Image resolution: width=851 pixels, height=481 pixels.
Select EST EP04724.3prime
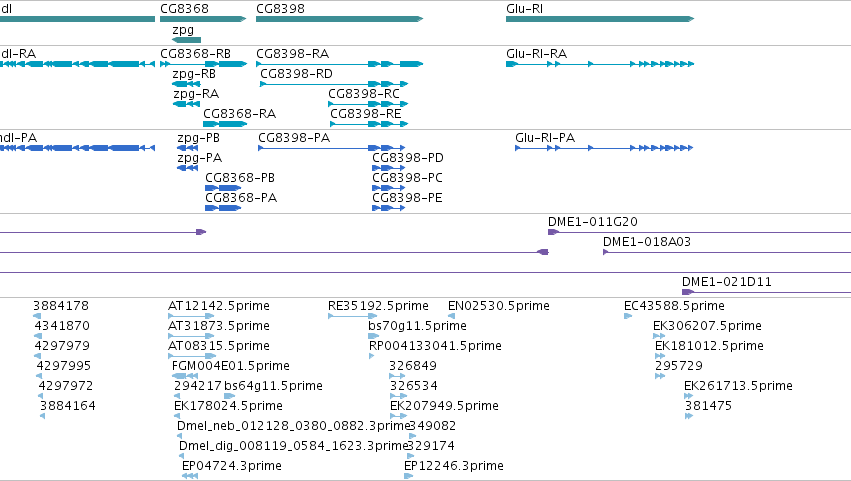(x=232, y=466)
